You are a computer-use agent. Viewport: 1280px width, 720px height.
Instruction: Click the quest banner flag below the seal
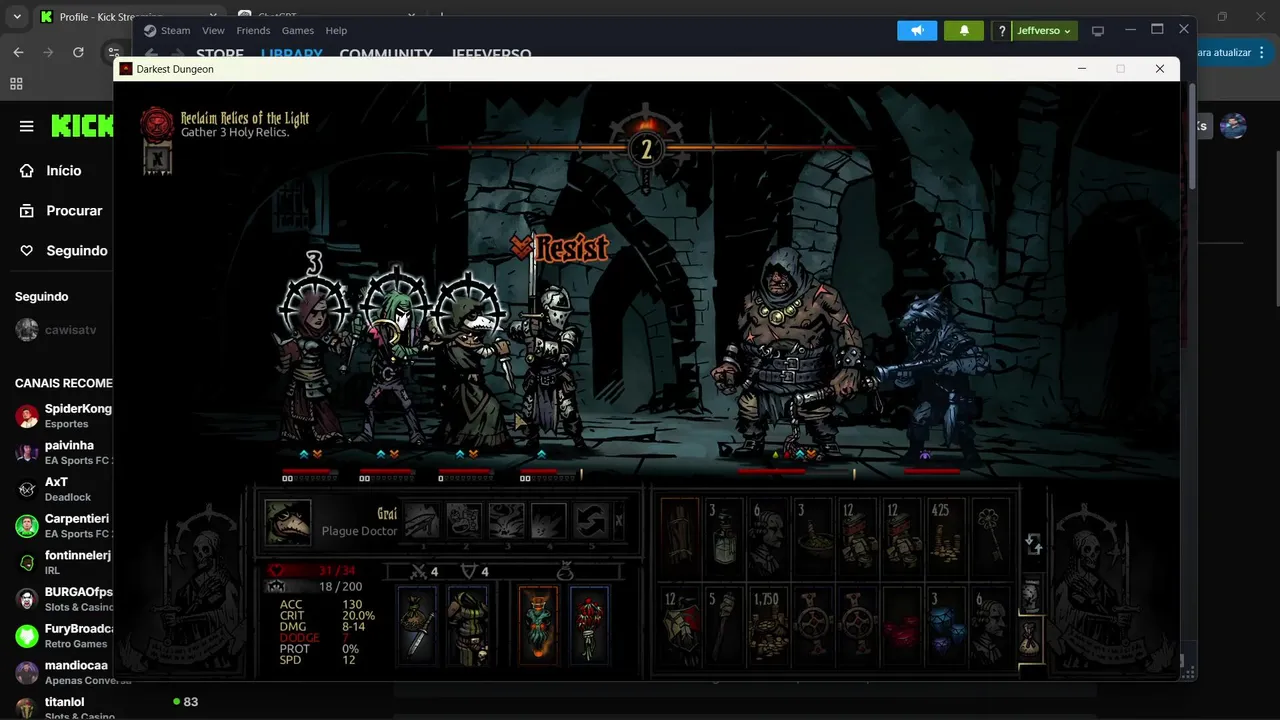[157, 157]
